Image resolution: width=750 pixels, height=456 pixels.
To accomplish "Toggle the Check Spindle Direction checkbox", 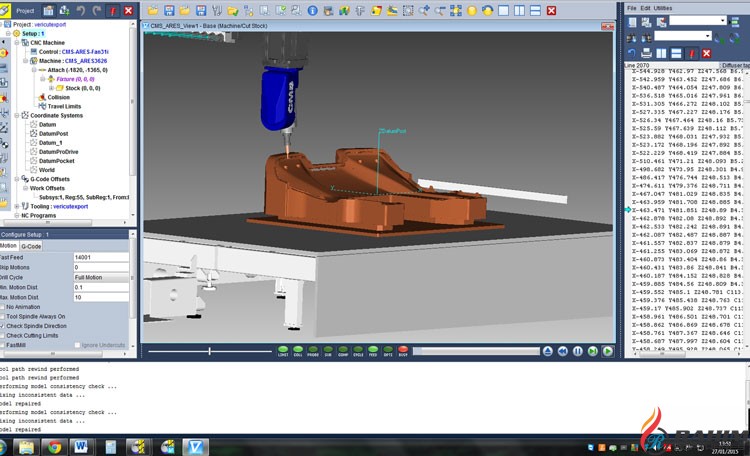I will [x=3, y=326].
